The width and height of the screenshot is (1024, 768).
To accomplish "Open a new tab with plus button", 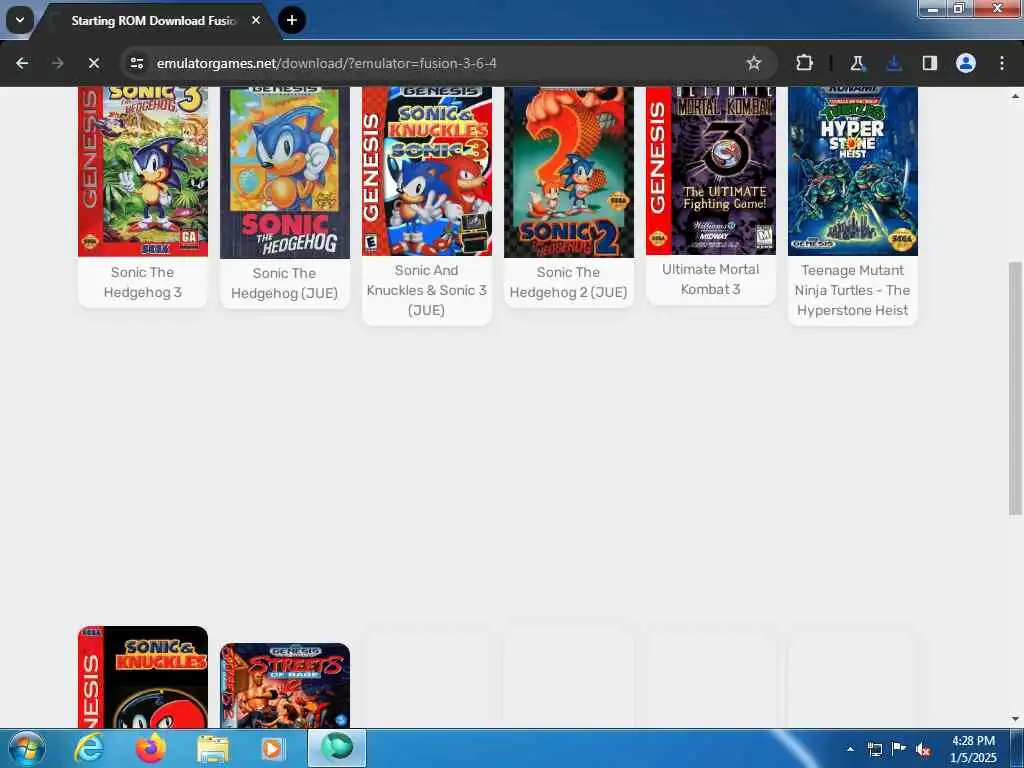I will click(292, 20).
